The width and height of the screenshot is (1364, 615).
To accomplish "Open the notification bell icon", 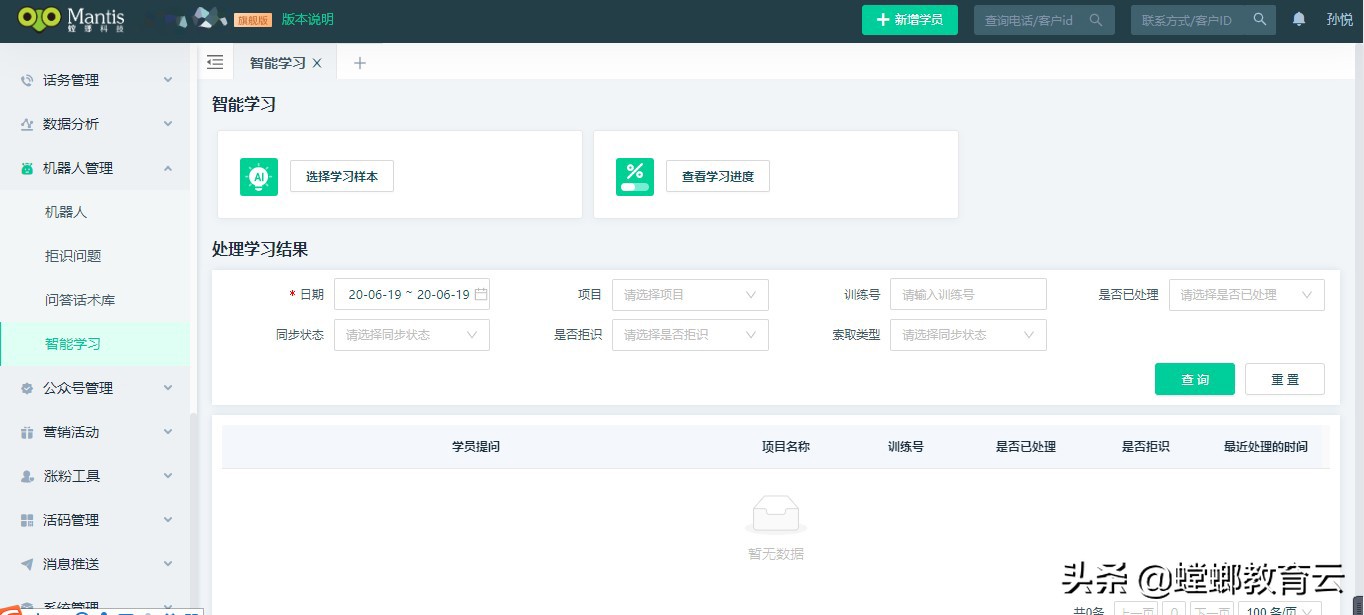I will click(x=1297, y=19).
